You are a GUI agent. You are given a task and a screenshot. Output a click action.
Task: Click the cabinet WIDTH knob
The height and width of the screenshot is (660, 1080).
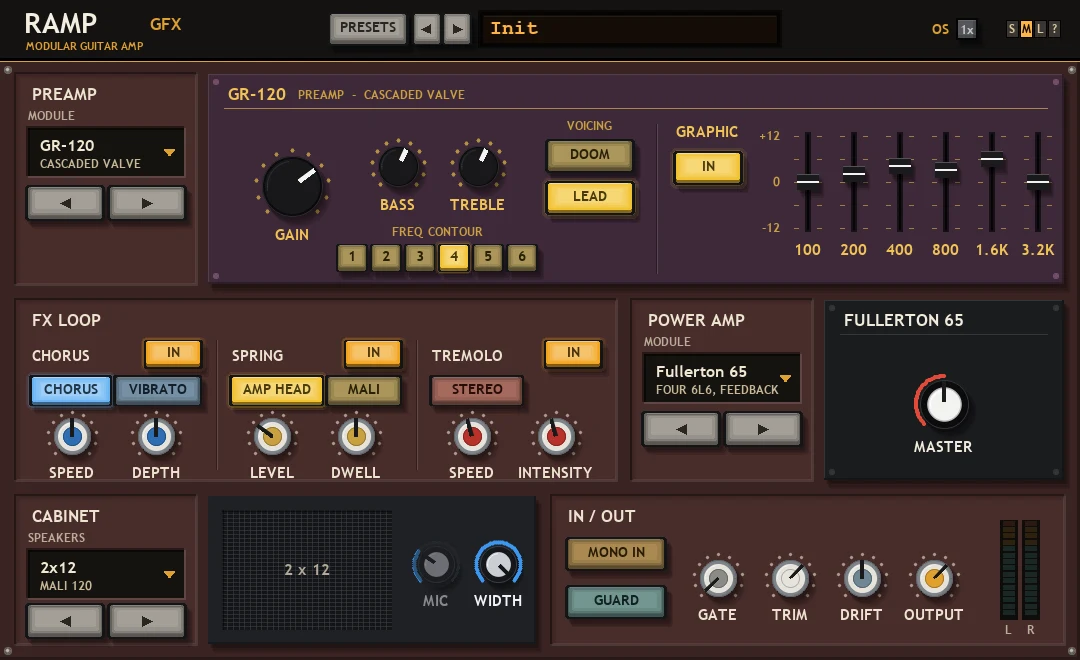(498, 565)
